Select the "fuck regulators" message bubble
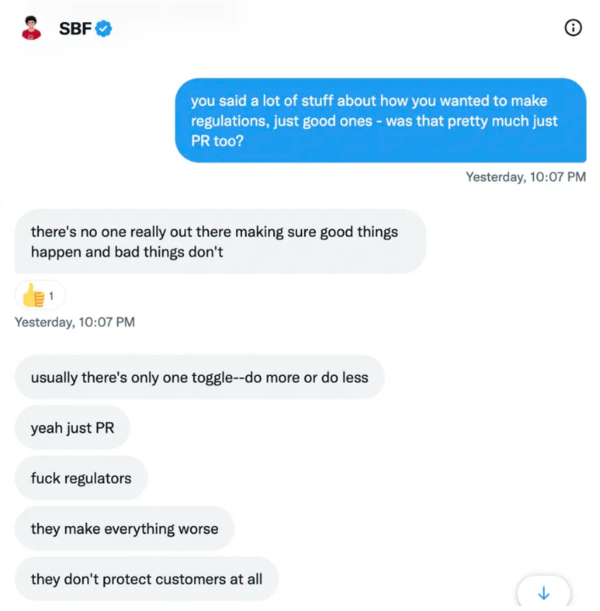Image resolution: width=600 pixels, height=611 pixels. click(81, 478)
